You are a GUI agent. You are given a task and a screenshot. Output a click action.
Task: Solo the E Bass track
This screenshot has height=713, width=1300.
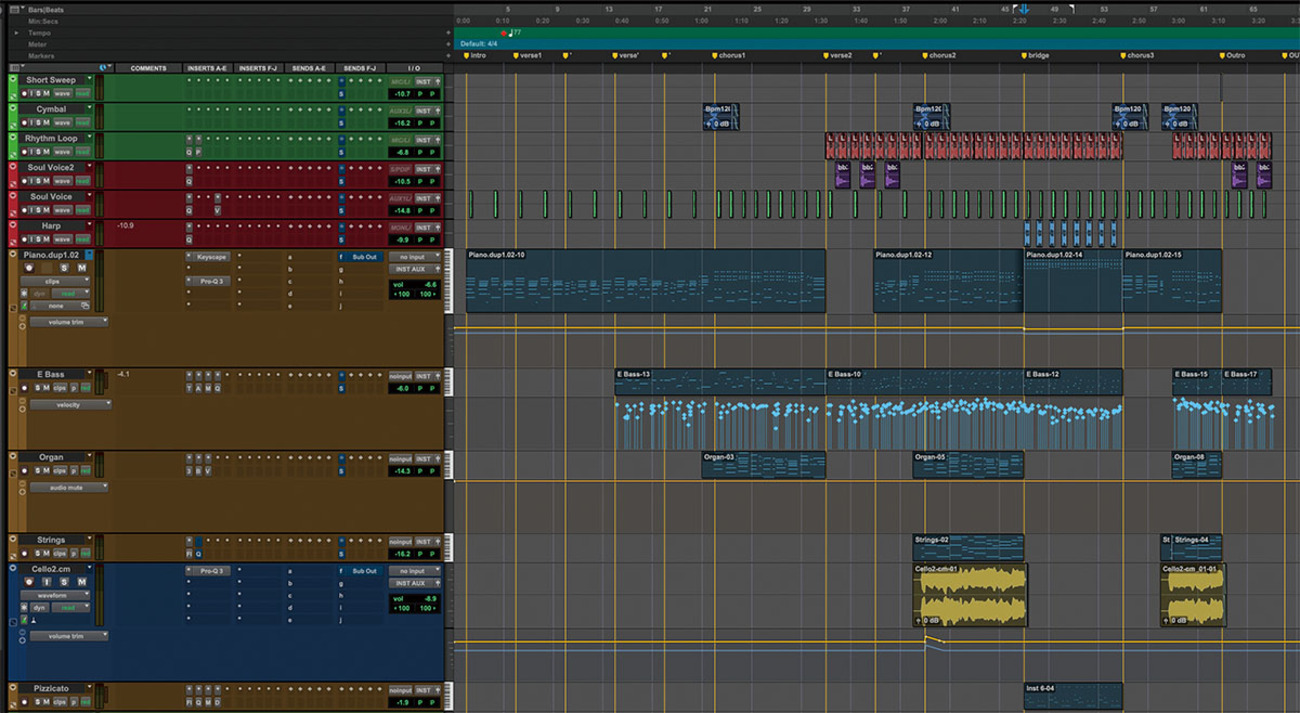click(x=37, y=387)
